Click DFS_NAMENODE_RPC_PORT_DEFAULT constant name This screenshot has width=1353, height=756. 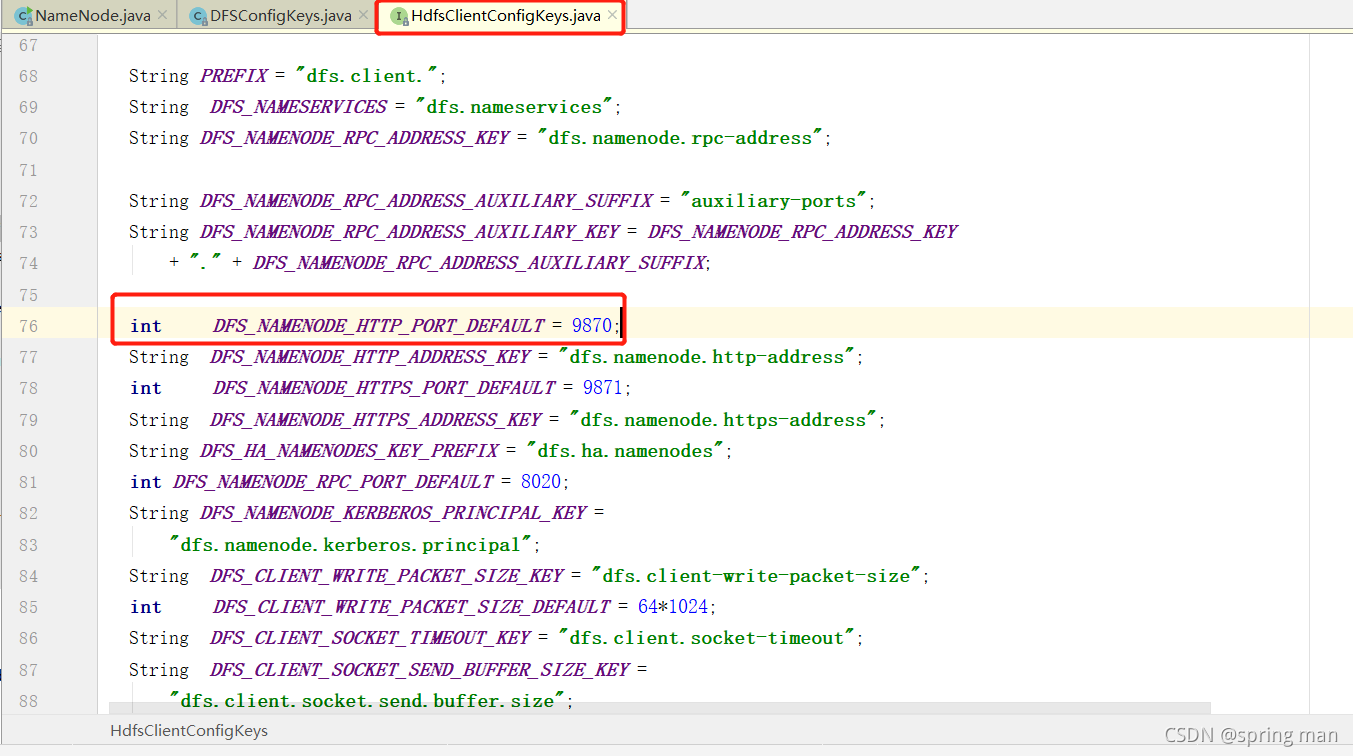[333, 482]
